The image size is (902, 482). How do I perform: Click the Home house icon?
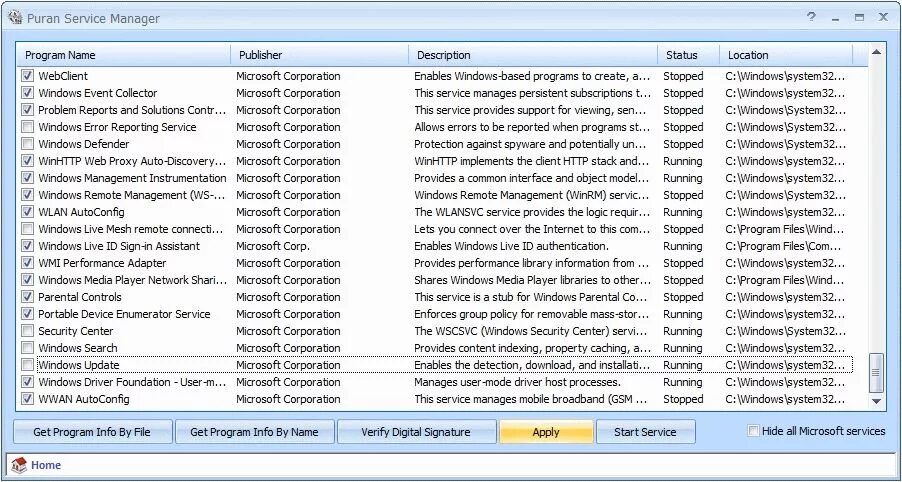(19, 465)
